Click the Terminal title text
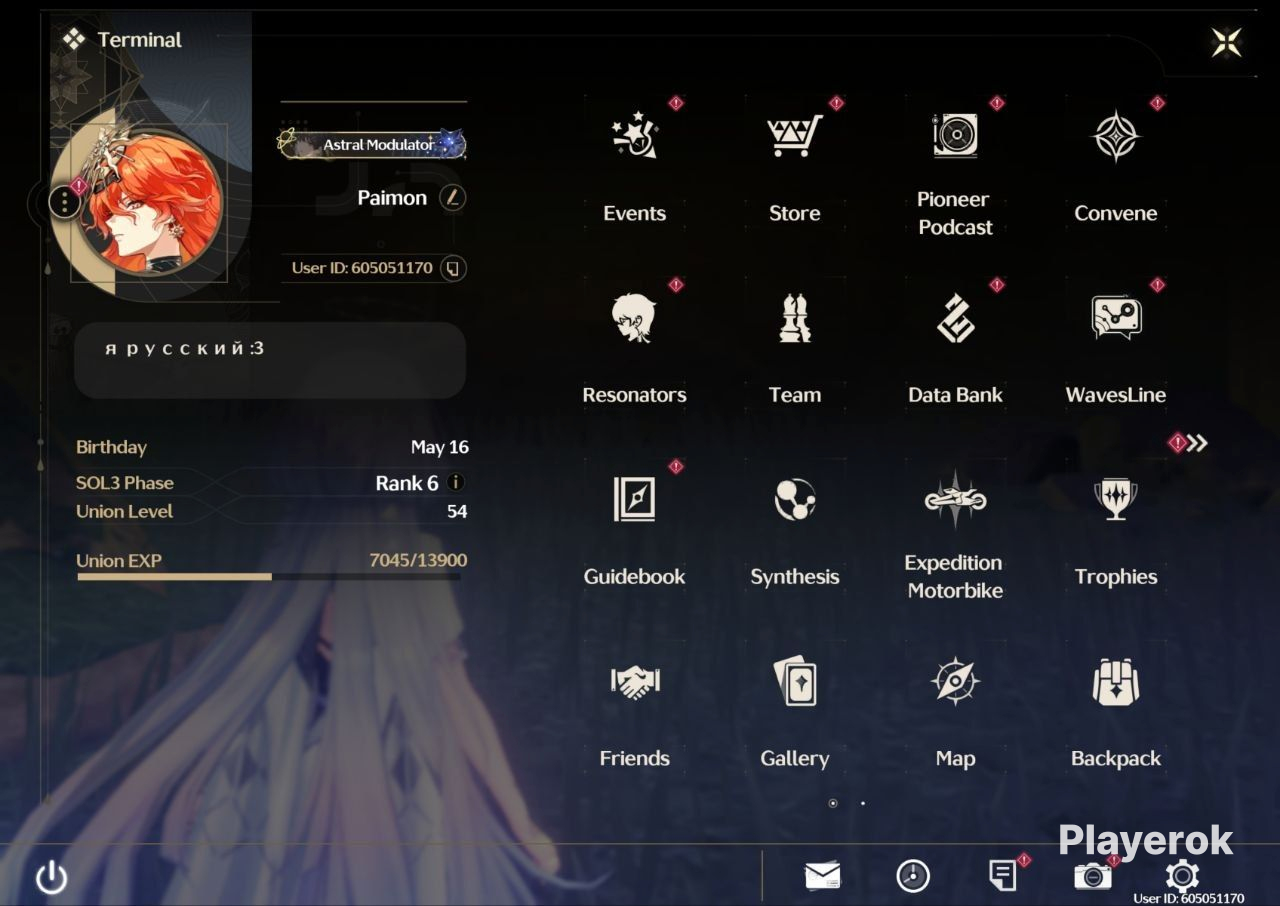The image size is (1280, 906). click(140, 40)
